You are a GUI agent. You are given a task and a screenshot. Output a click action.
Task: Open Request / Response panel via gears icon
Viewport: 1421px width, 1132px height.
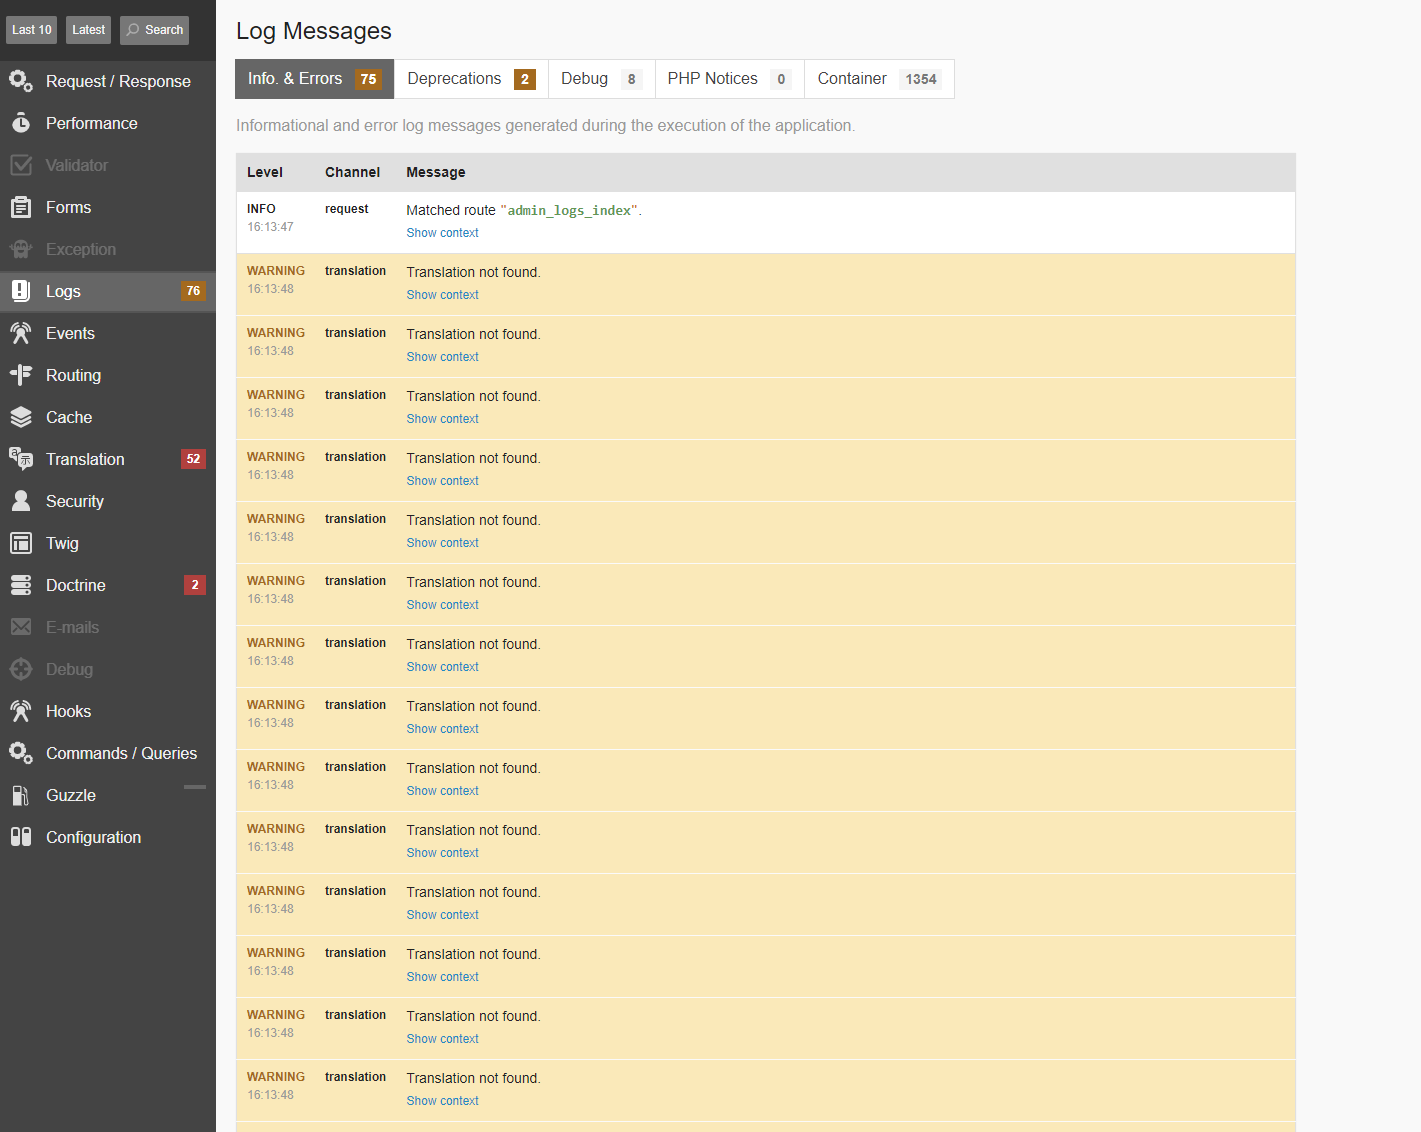[x=21, y=80]
